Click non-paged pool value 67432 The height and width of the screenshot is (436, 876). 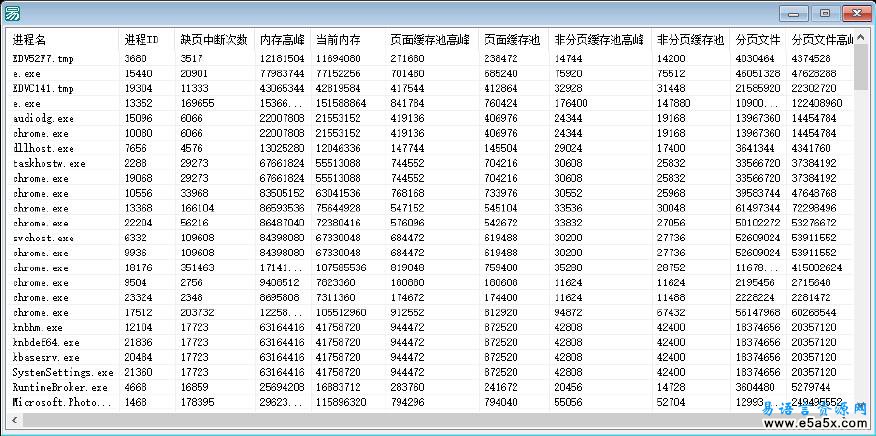point(671,312)
